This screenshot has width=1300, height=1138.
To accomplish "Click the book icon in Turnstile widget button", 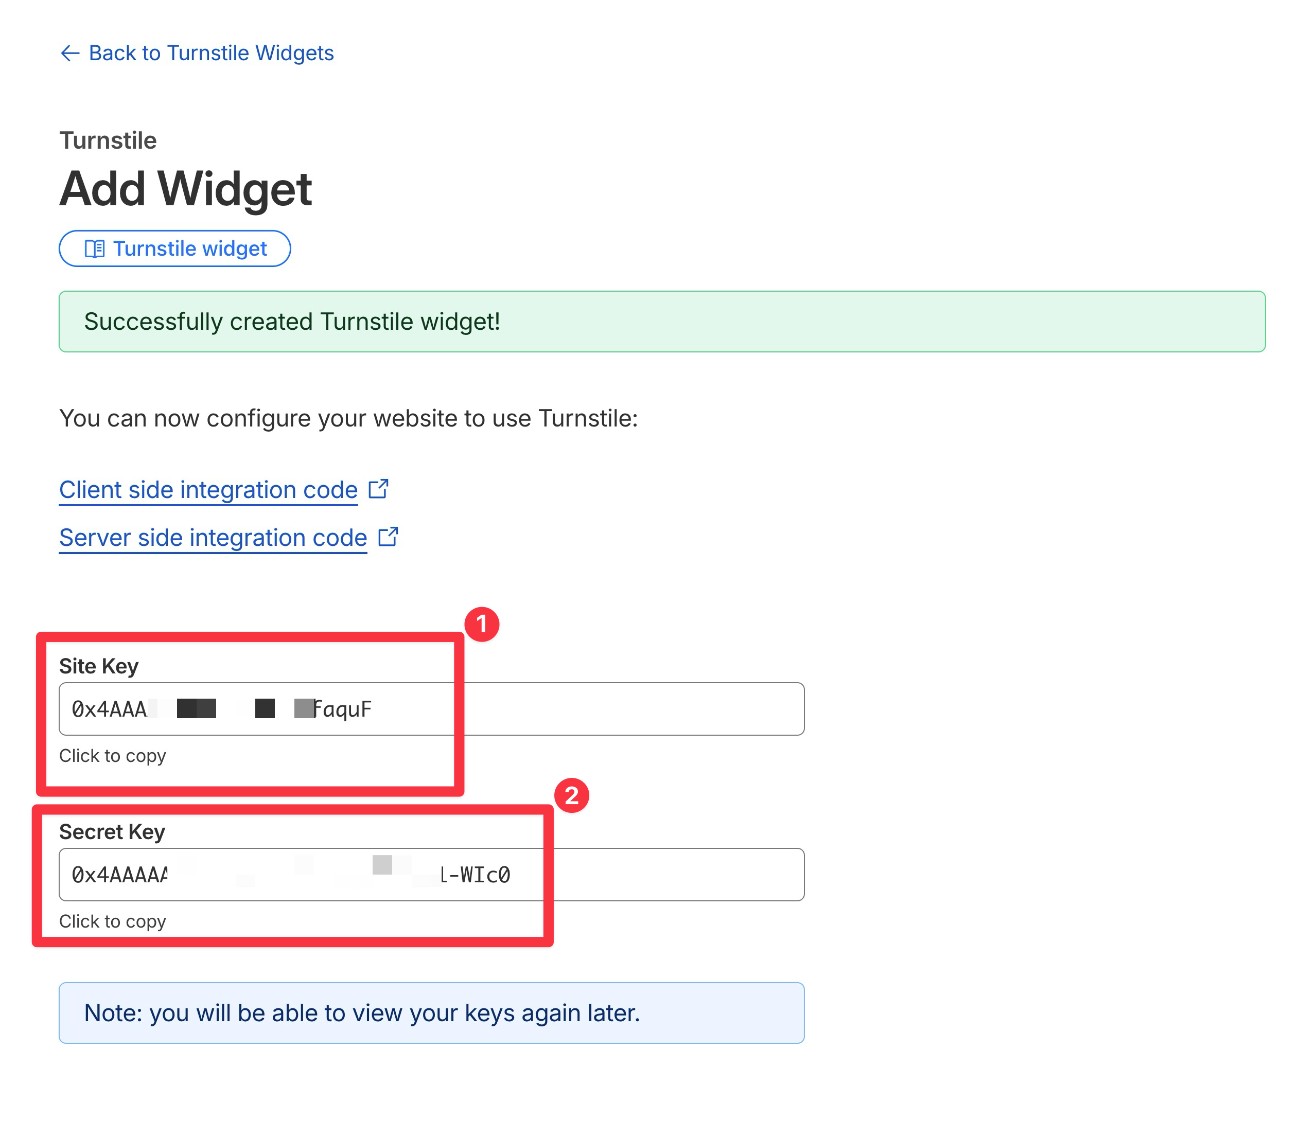I will click(x=95, y=249).
